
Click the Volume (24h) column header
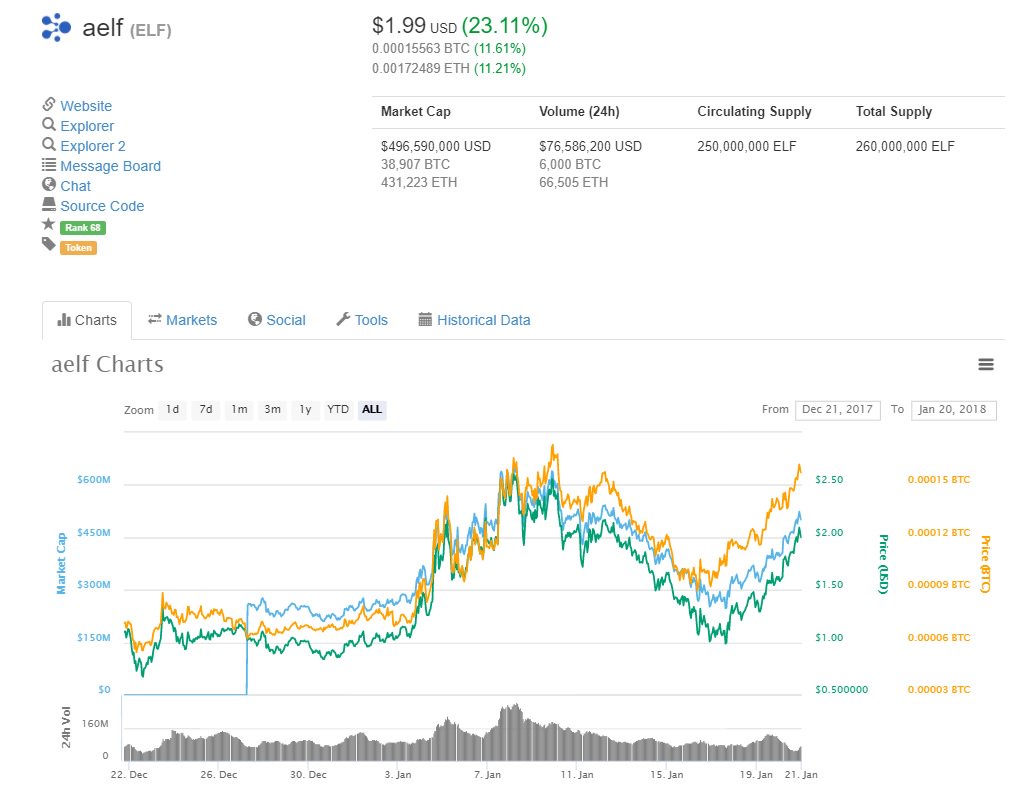[579, 112]
